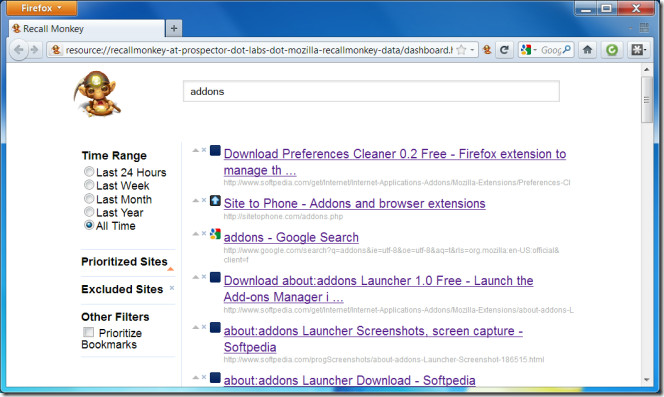Open the address bar history dropdown arrow
This screenshot has width=664, height=397.
point(472,50)
